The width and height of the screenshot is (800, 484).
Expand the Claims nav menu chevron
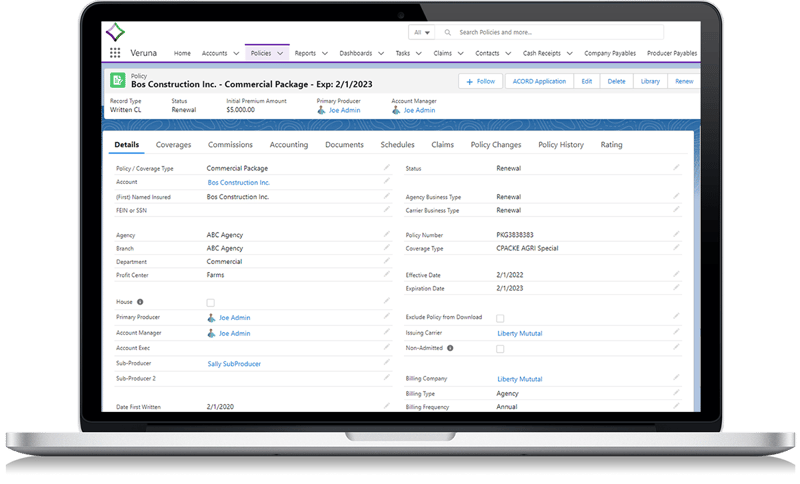pyautogui.click(x=460, y=53)
